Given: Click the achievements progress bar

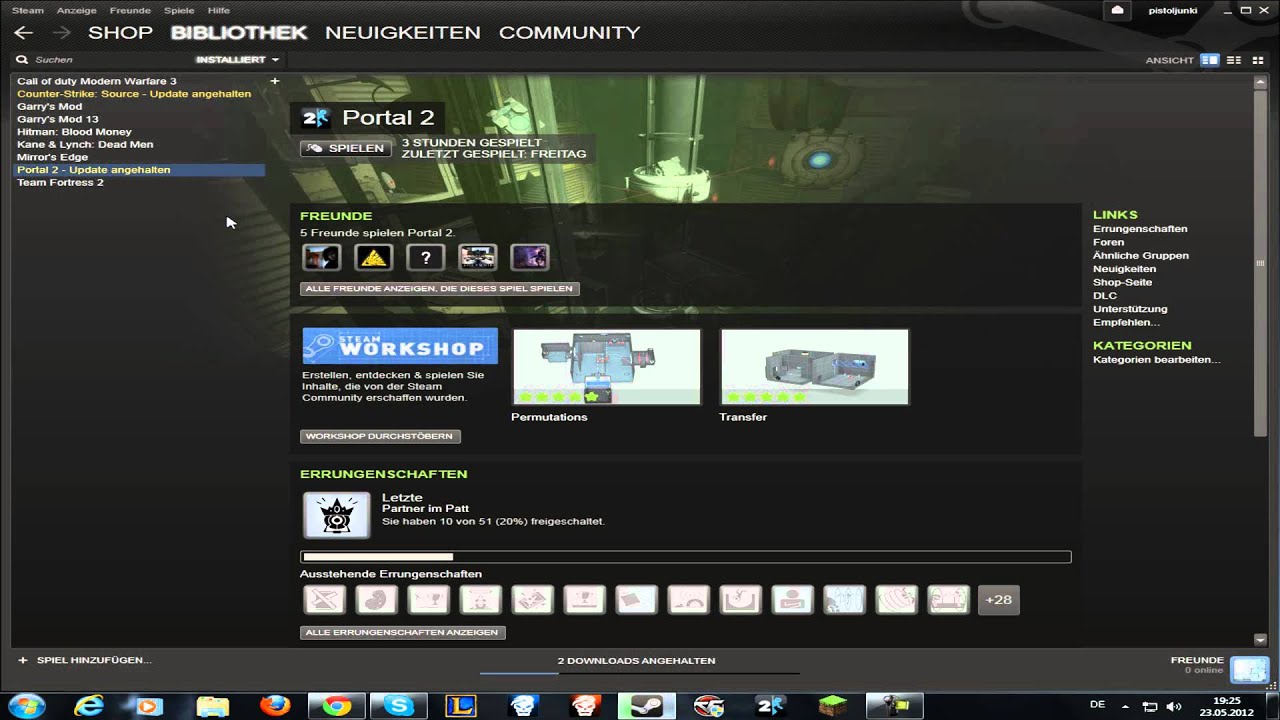Looking at the screenshot, I should 686,557.
